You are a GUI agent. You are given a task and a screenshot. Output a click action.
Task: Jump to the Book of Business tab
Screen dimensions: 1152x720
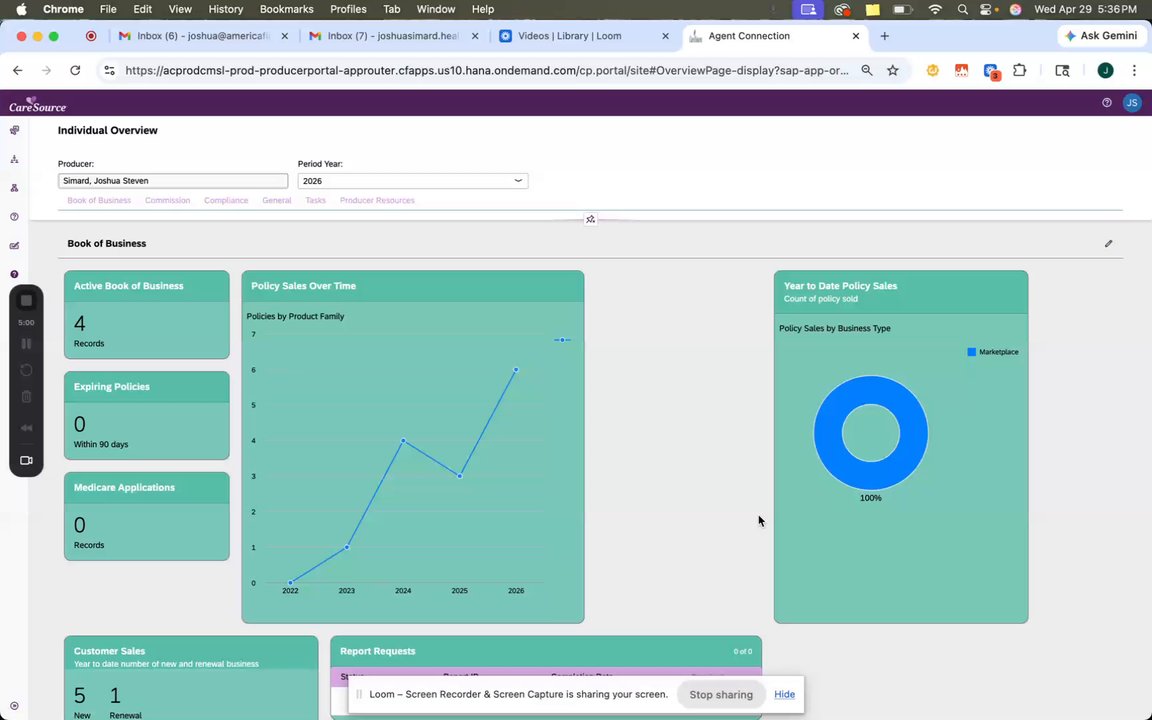(x=99, y=200)
